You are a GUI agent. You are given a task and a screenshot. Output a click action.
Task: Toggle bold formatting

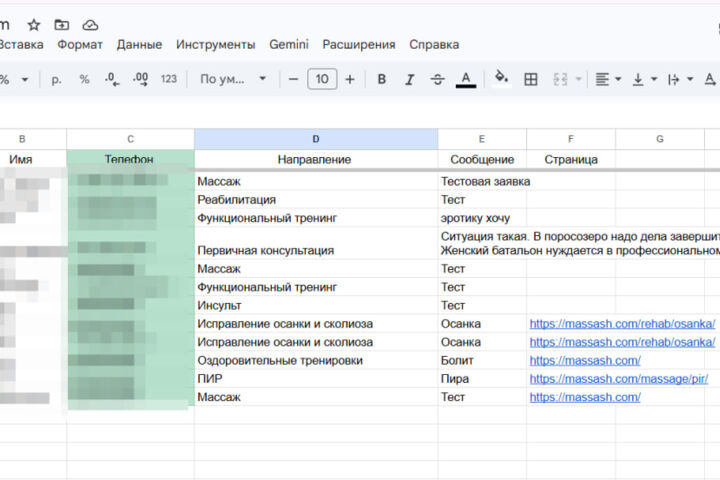[x=382, y=79]
